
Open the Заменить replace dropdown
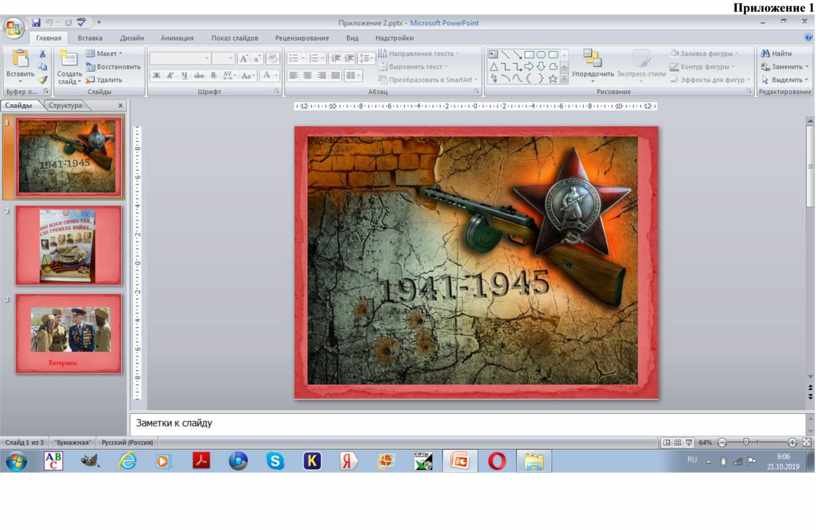tap(785, 67)
